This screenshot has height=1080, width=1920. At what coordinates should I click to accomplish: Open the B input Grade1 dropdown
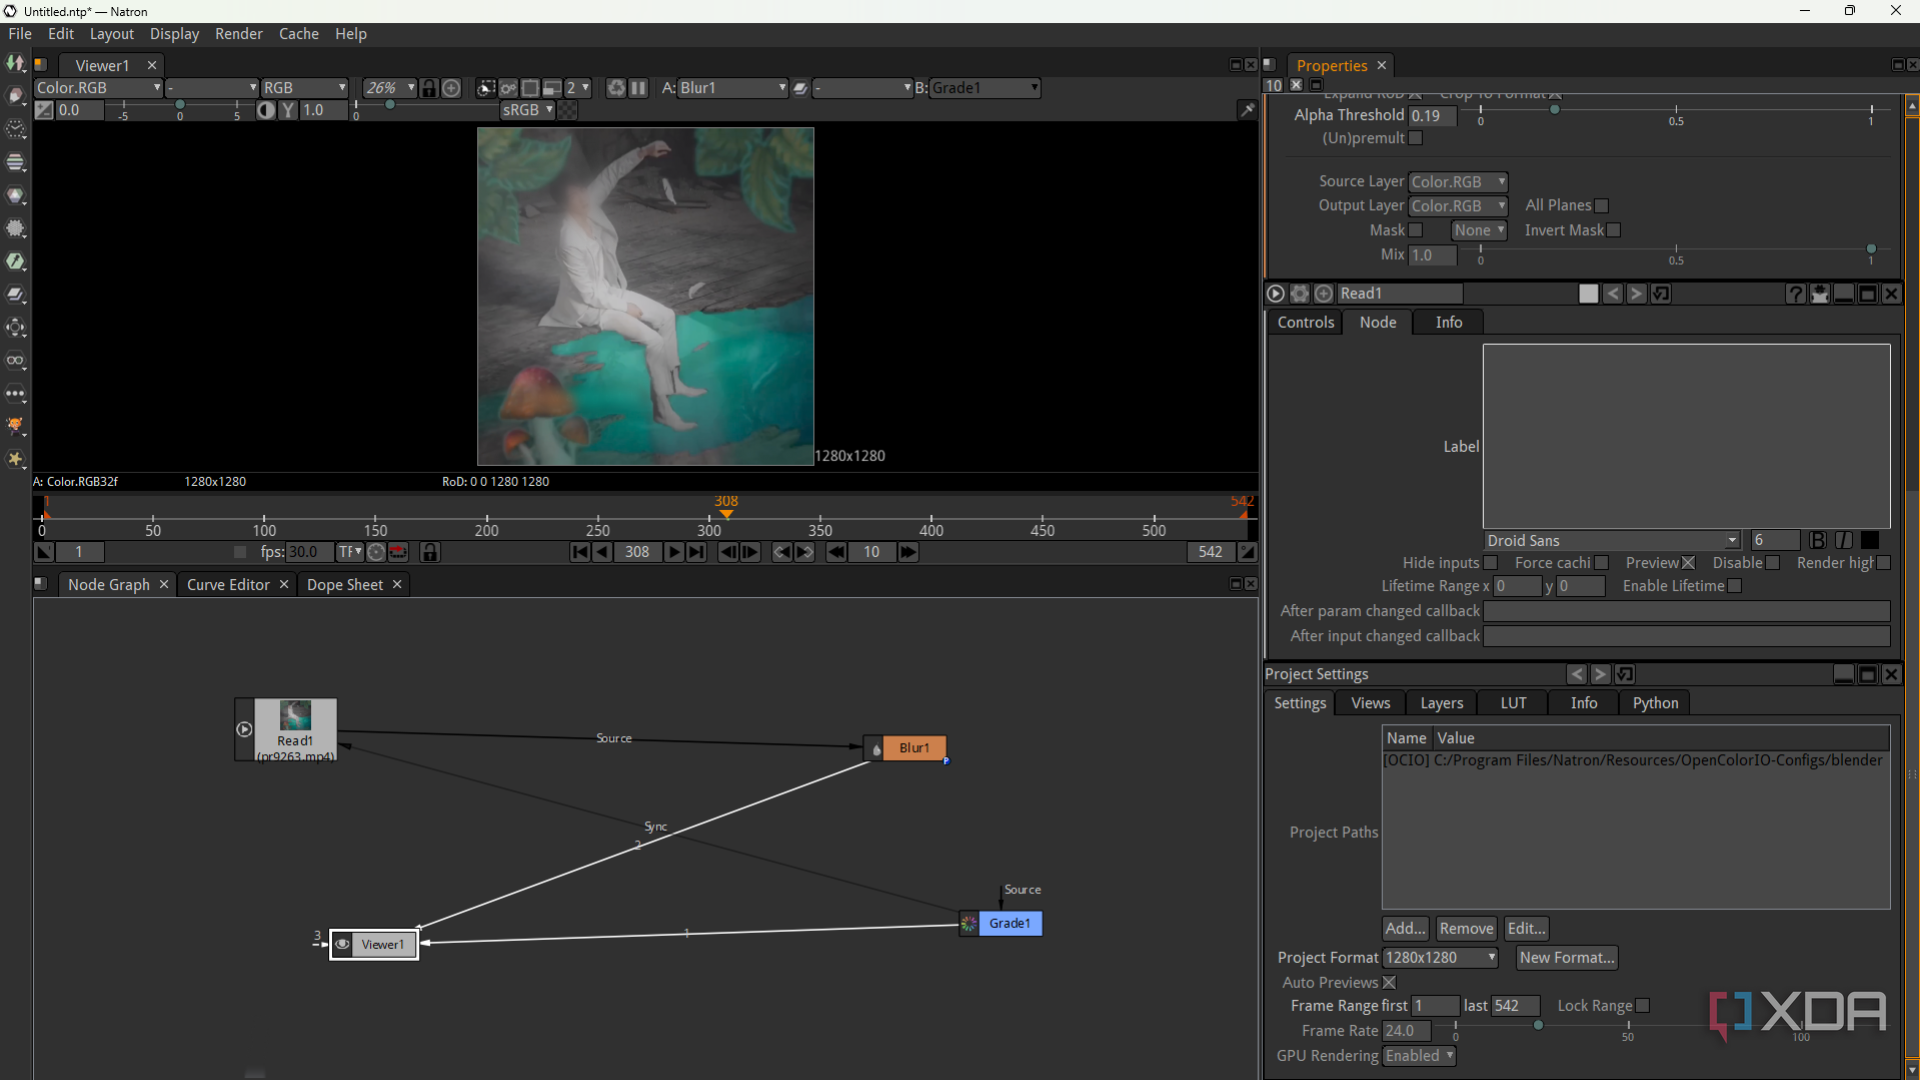click(x=985, y=88)
